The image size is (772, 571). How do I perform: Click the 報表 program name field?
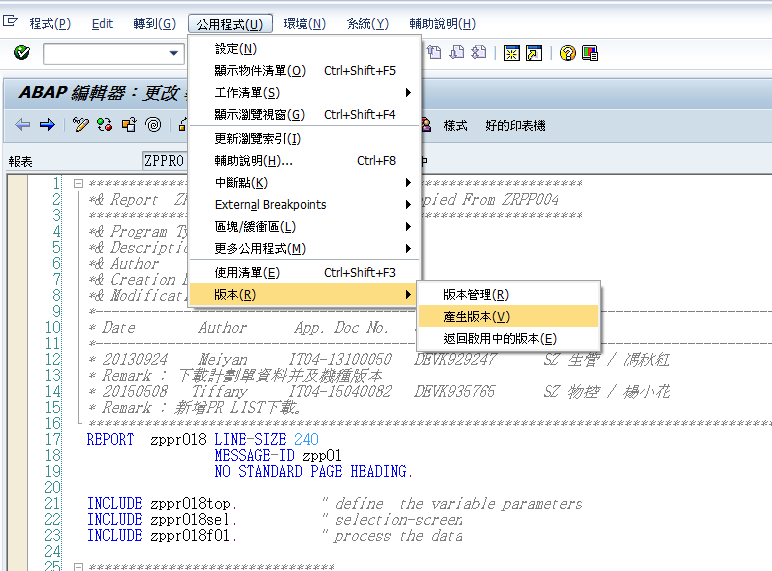165,160
